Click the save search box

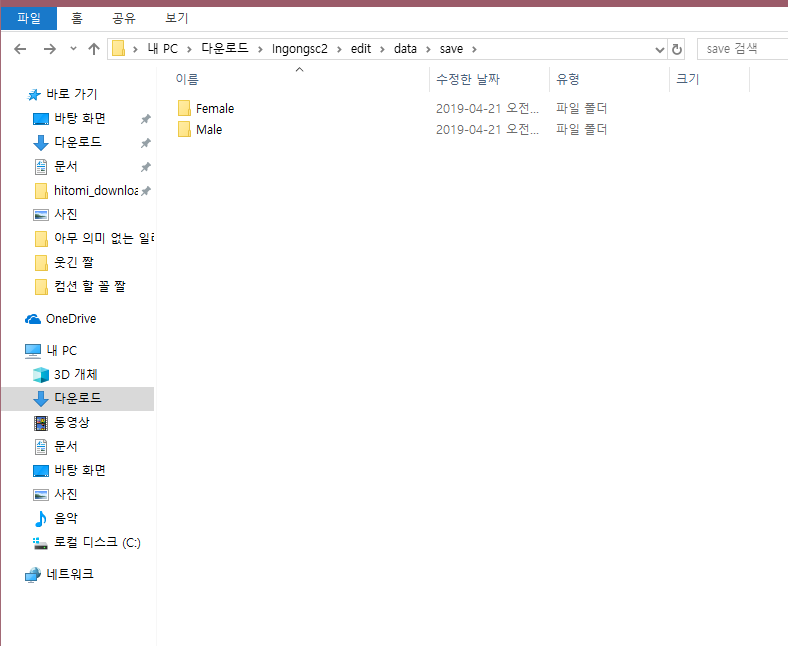click(738, 49)
